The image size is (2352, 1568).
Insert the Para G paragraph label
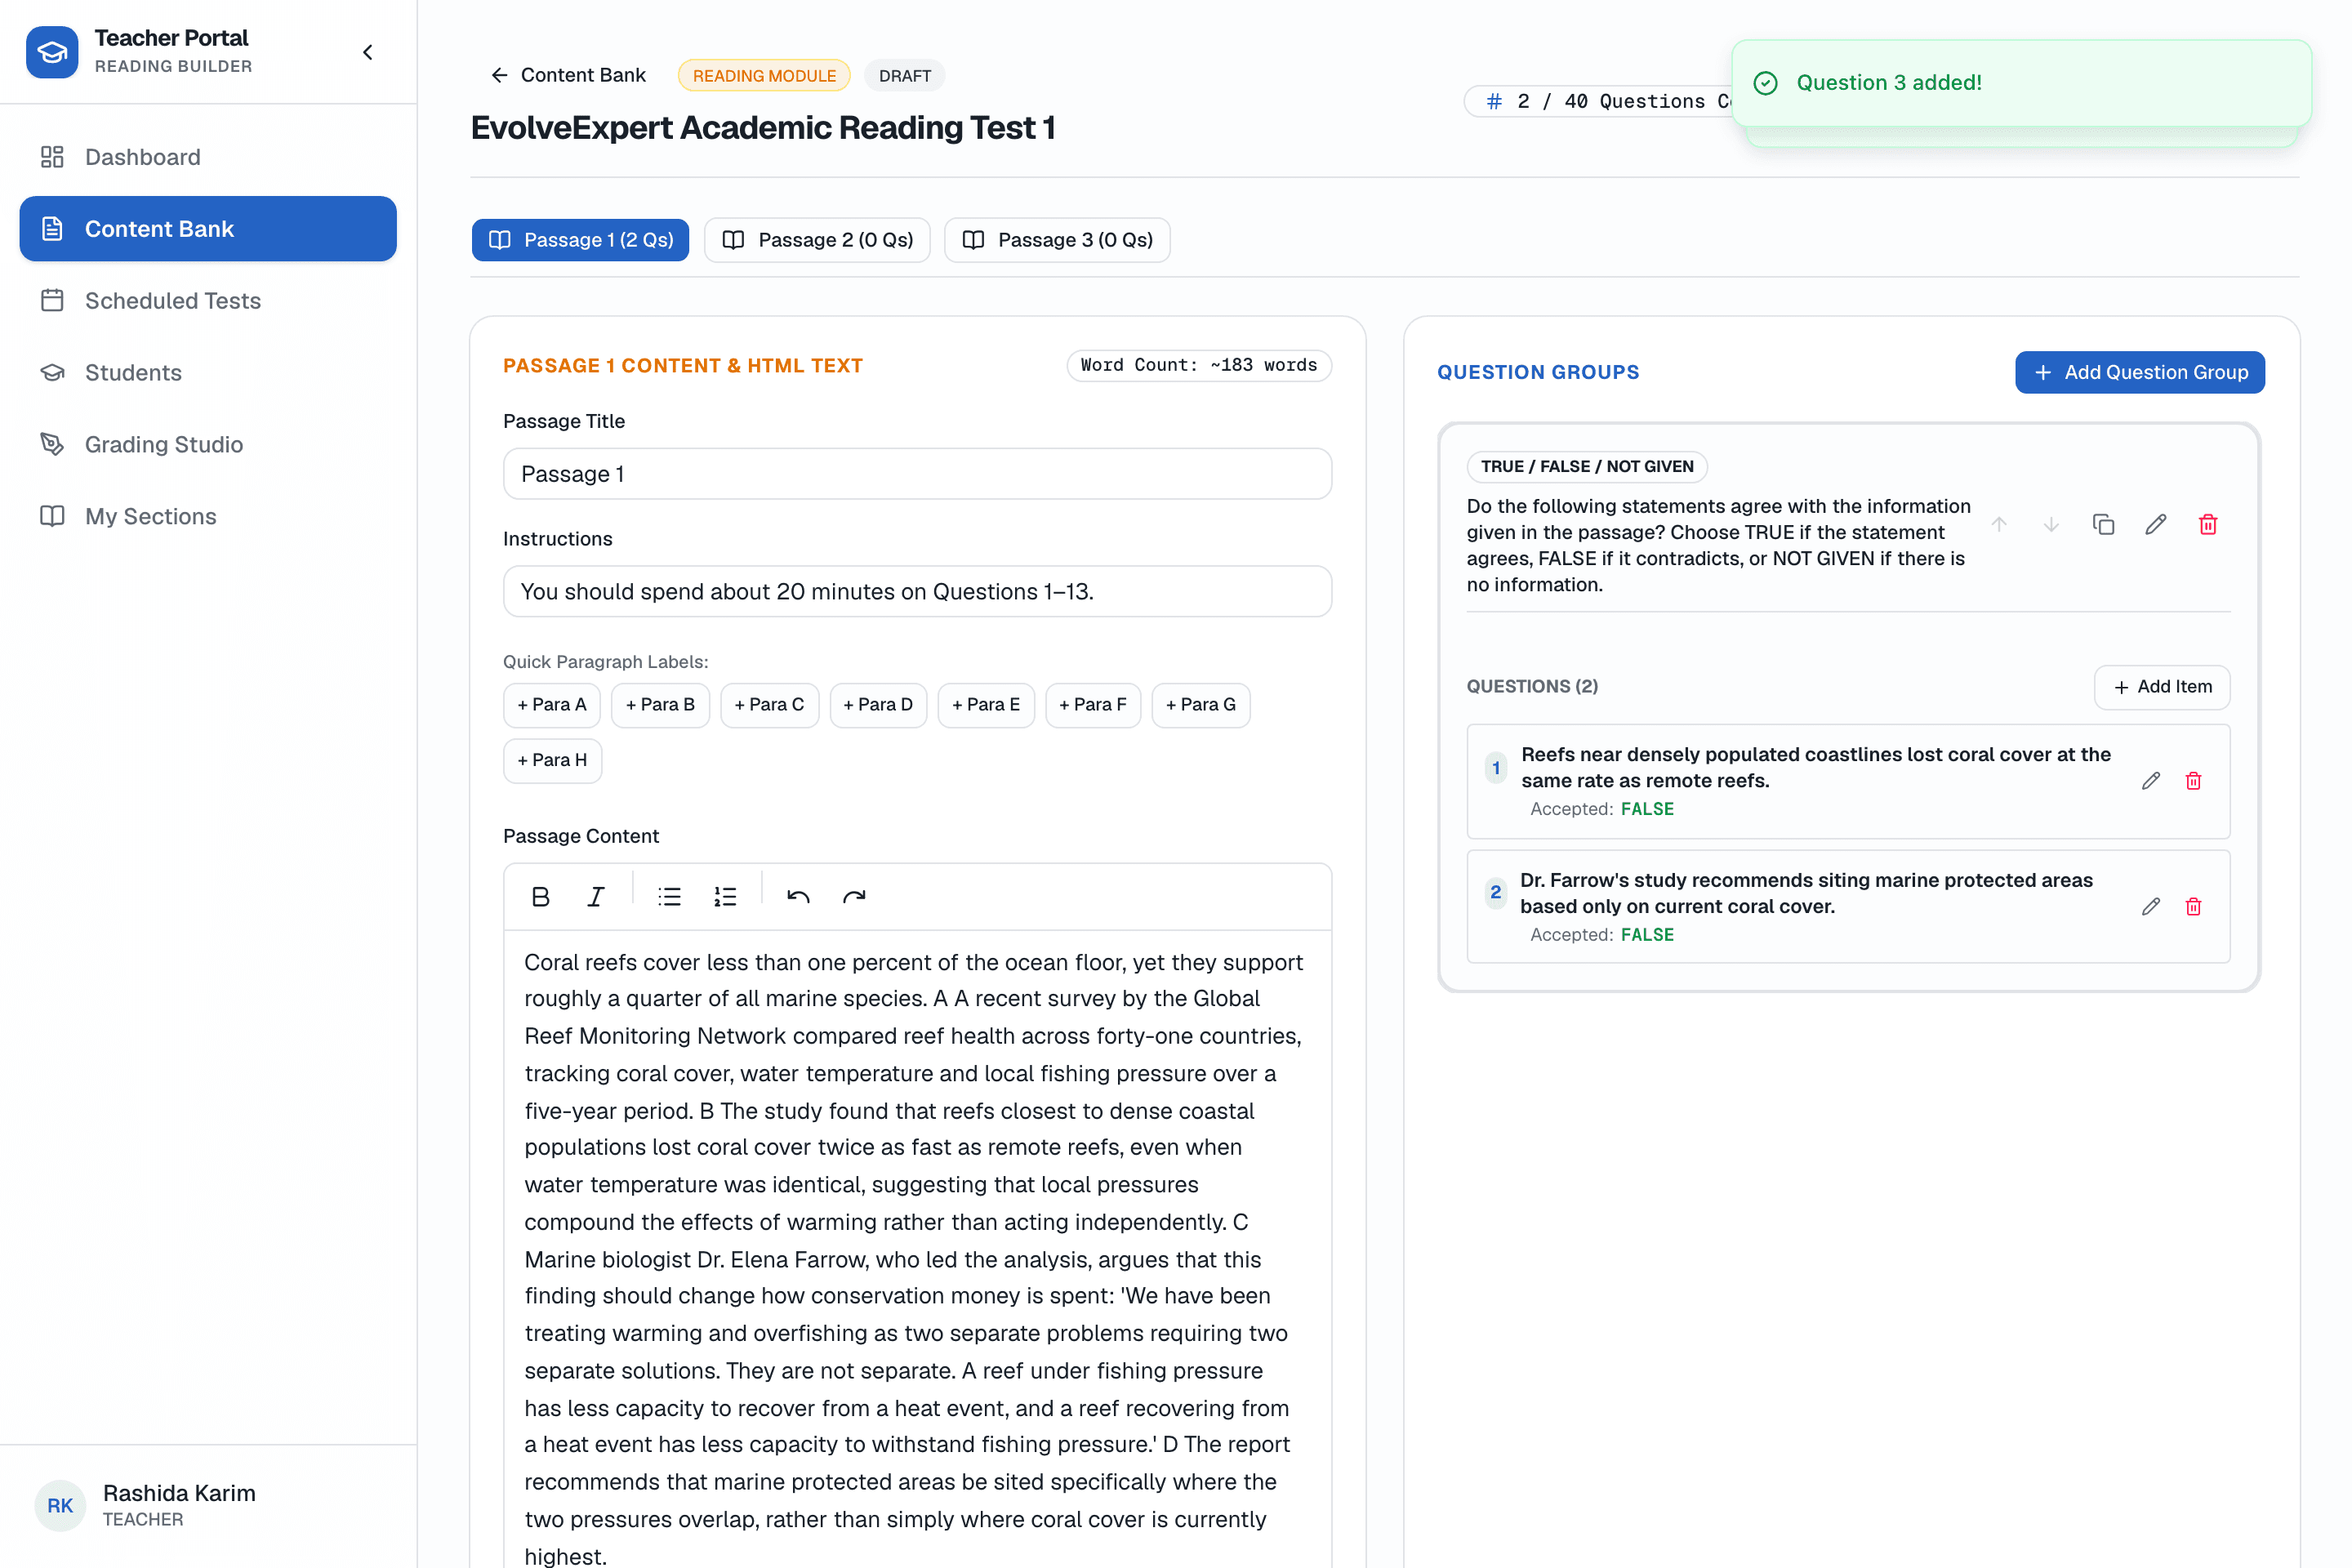click(1201, 705)
